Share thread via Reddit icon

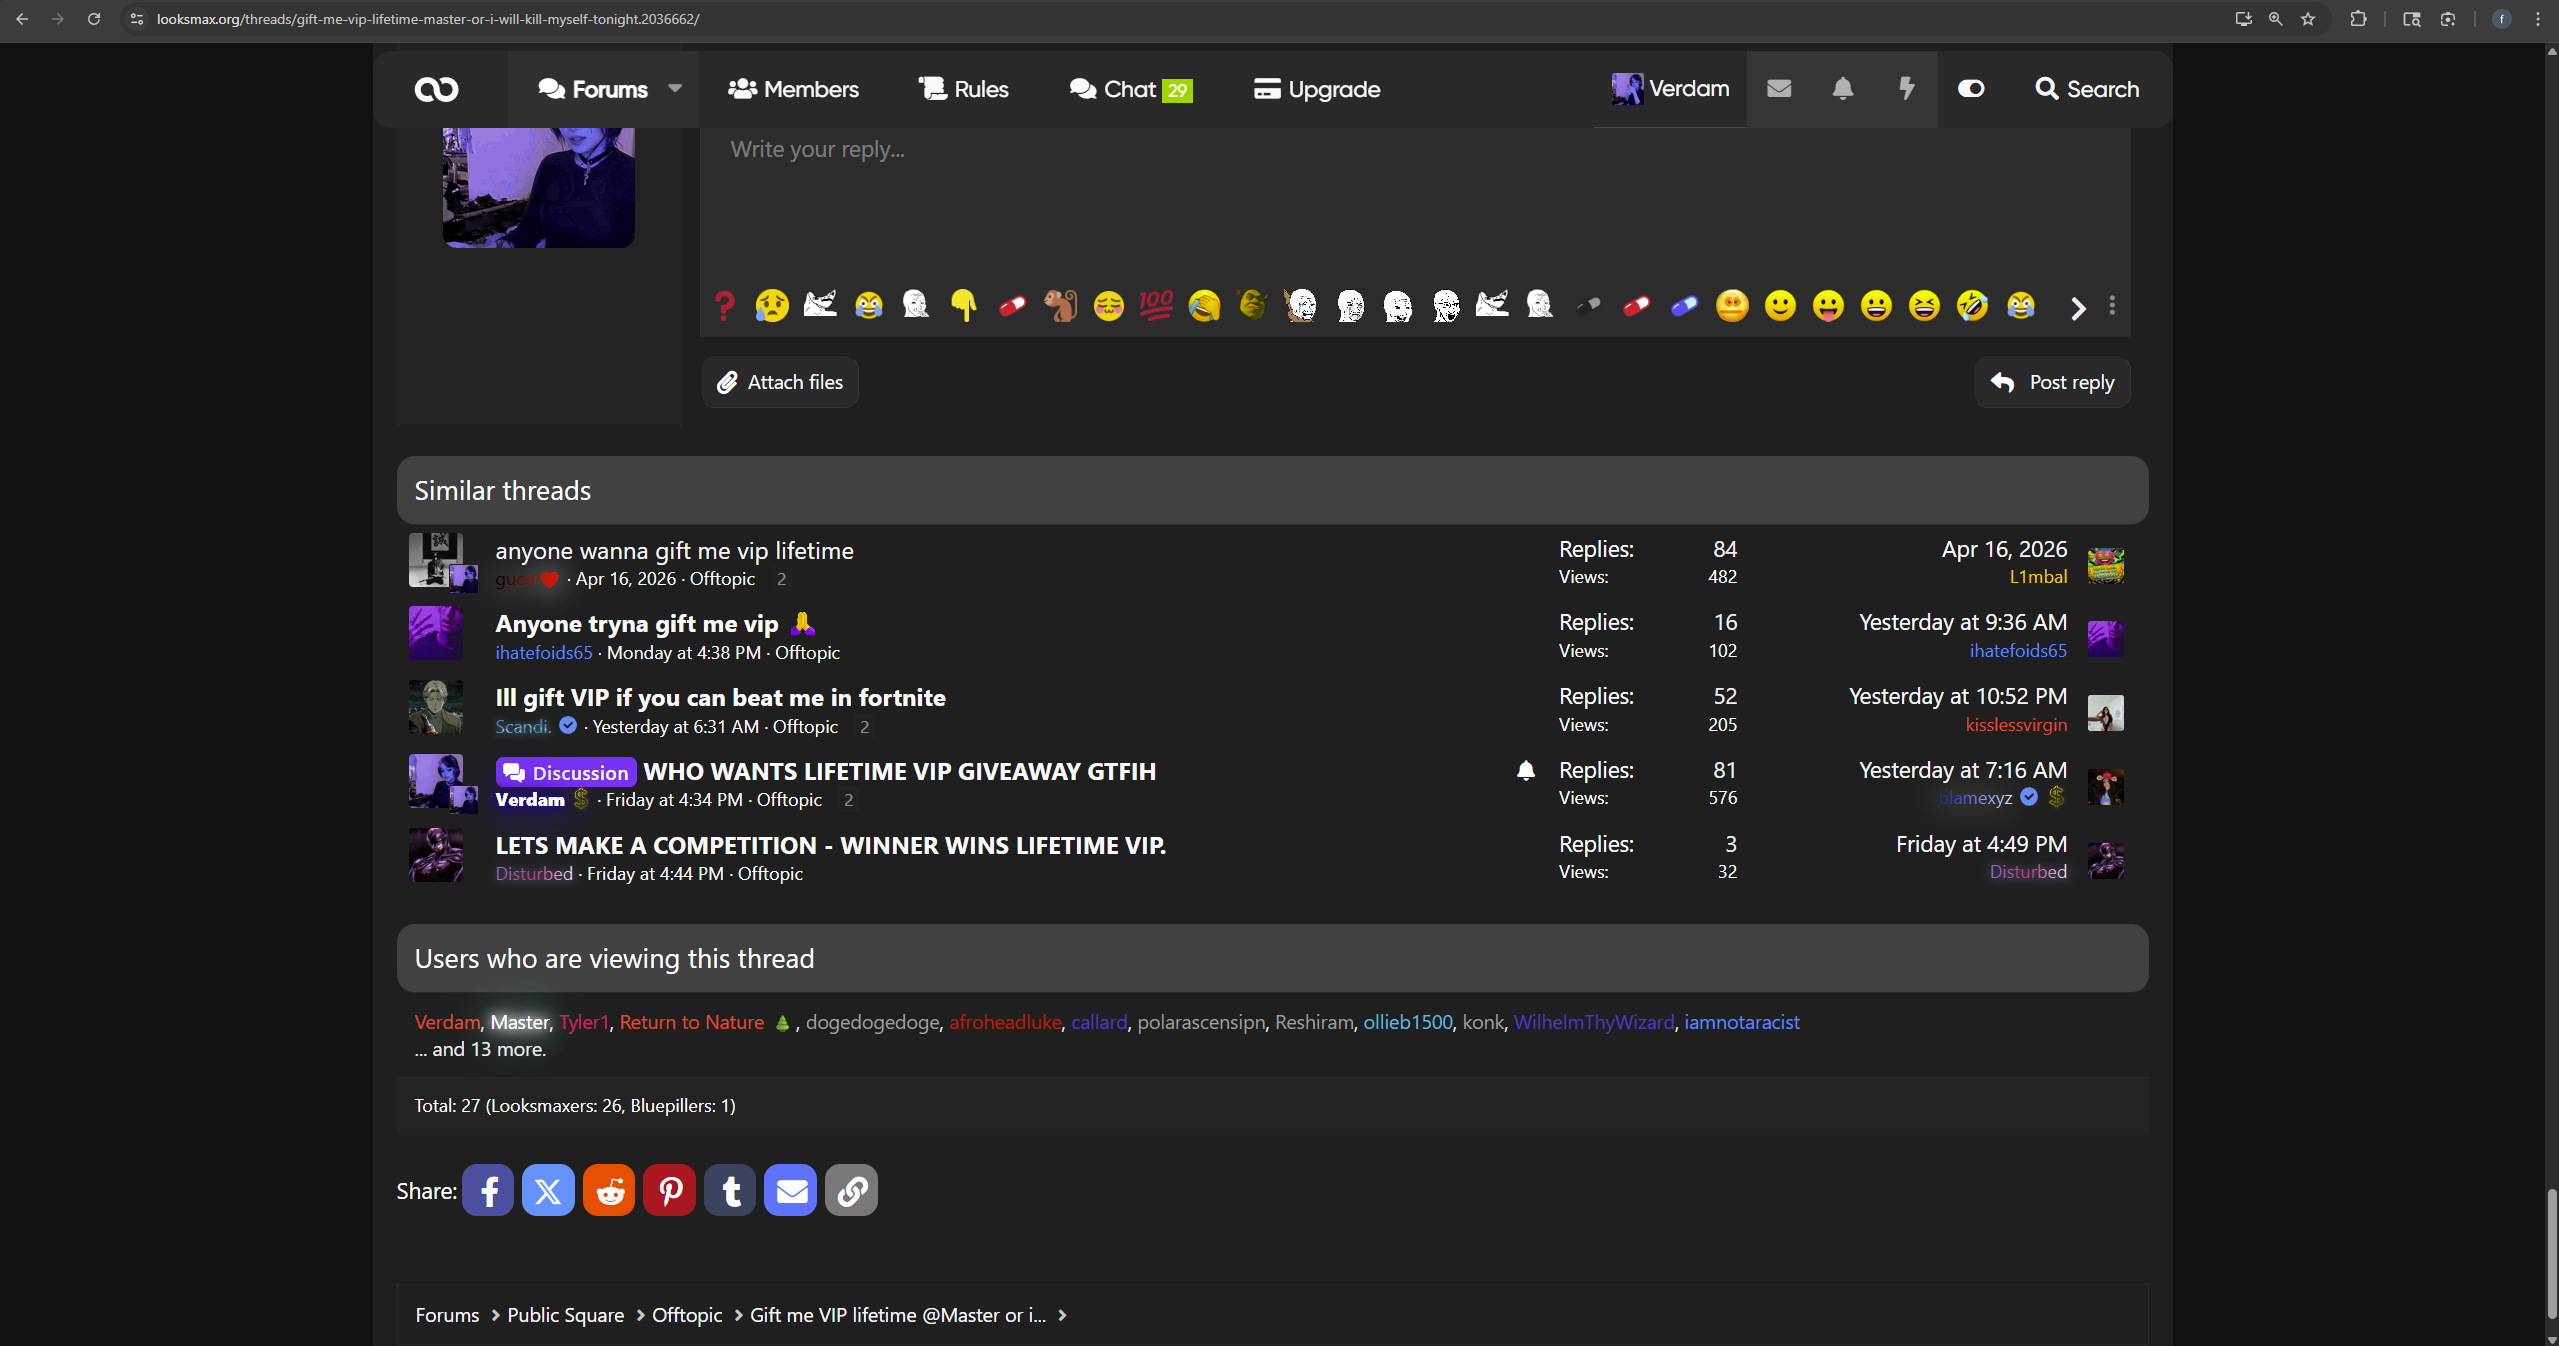(x=609, y=1190)
